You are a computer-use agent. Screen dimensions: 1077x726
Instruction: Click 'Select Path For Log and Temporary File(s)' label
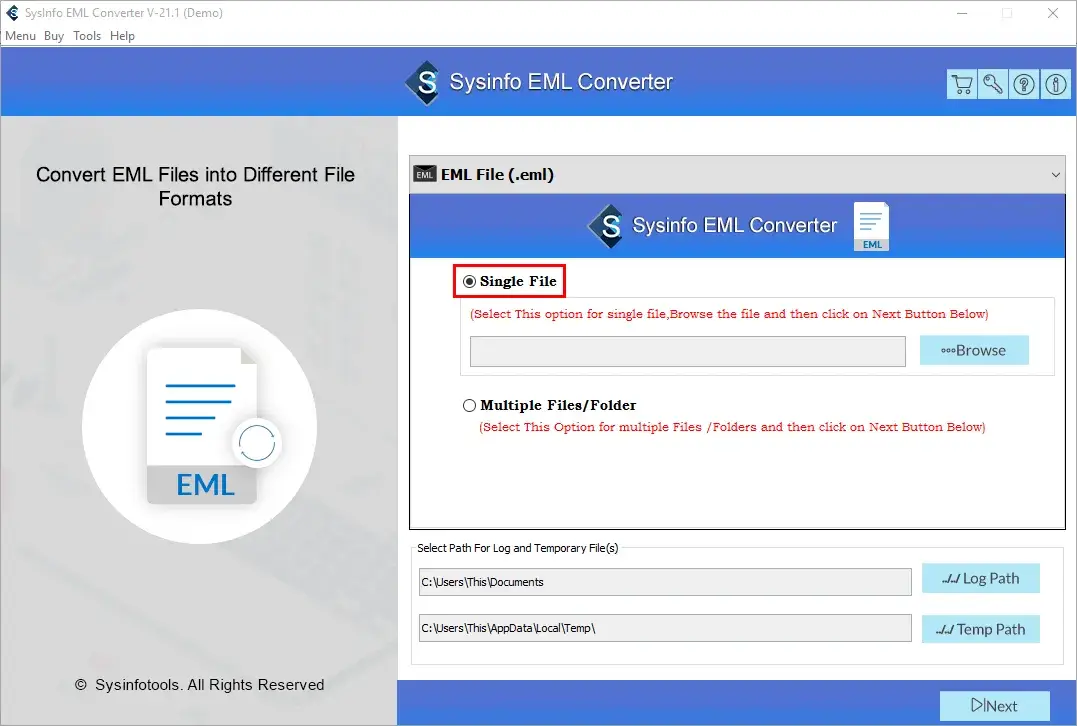[517, 548]
